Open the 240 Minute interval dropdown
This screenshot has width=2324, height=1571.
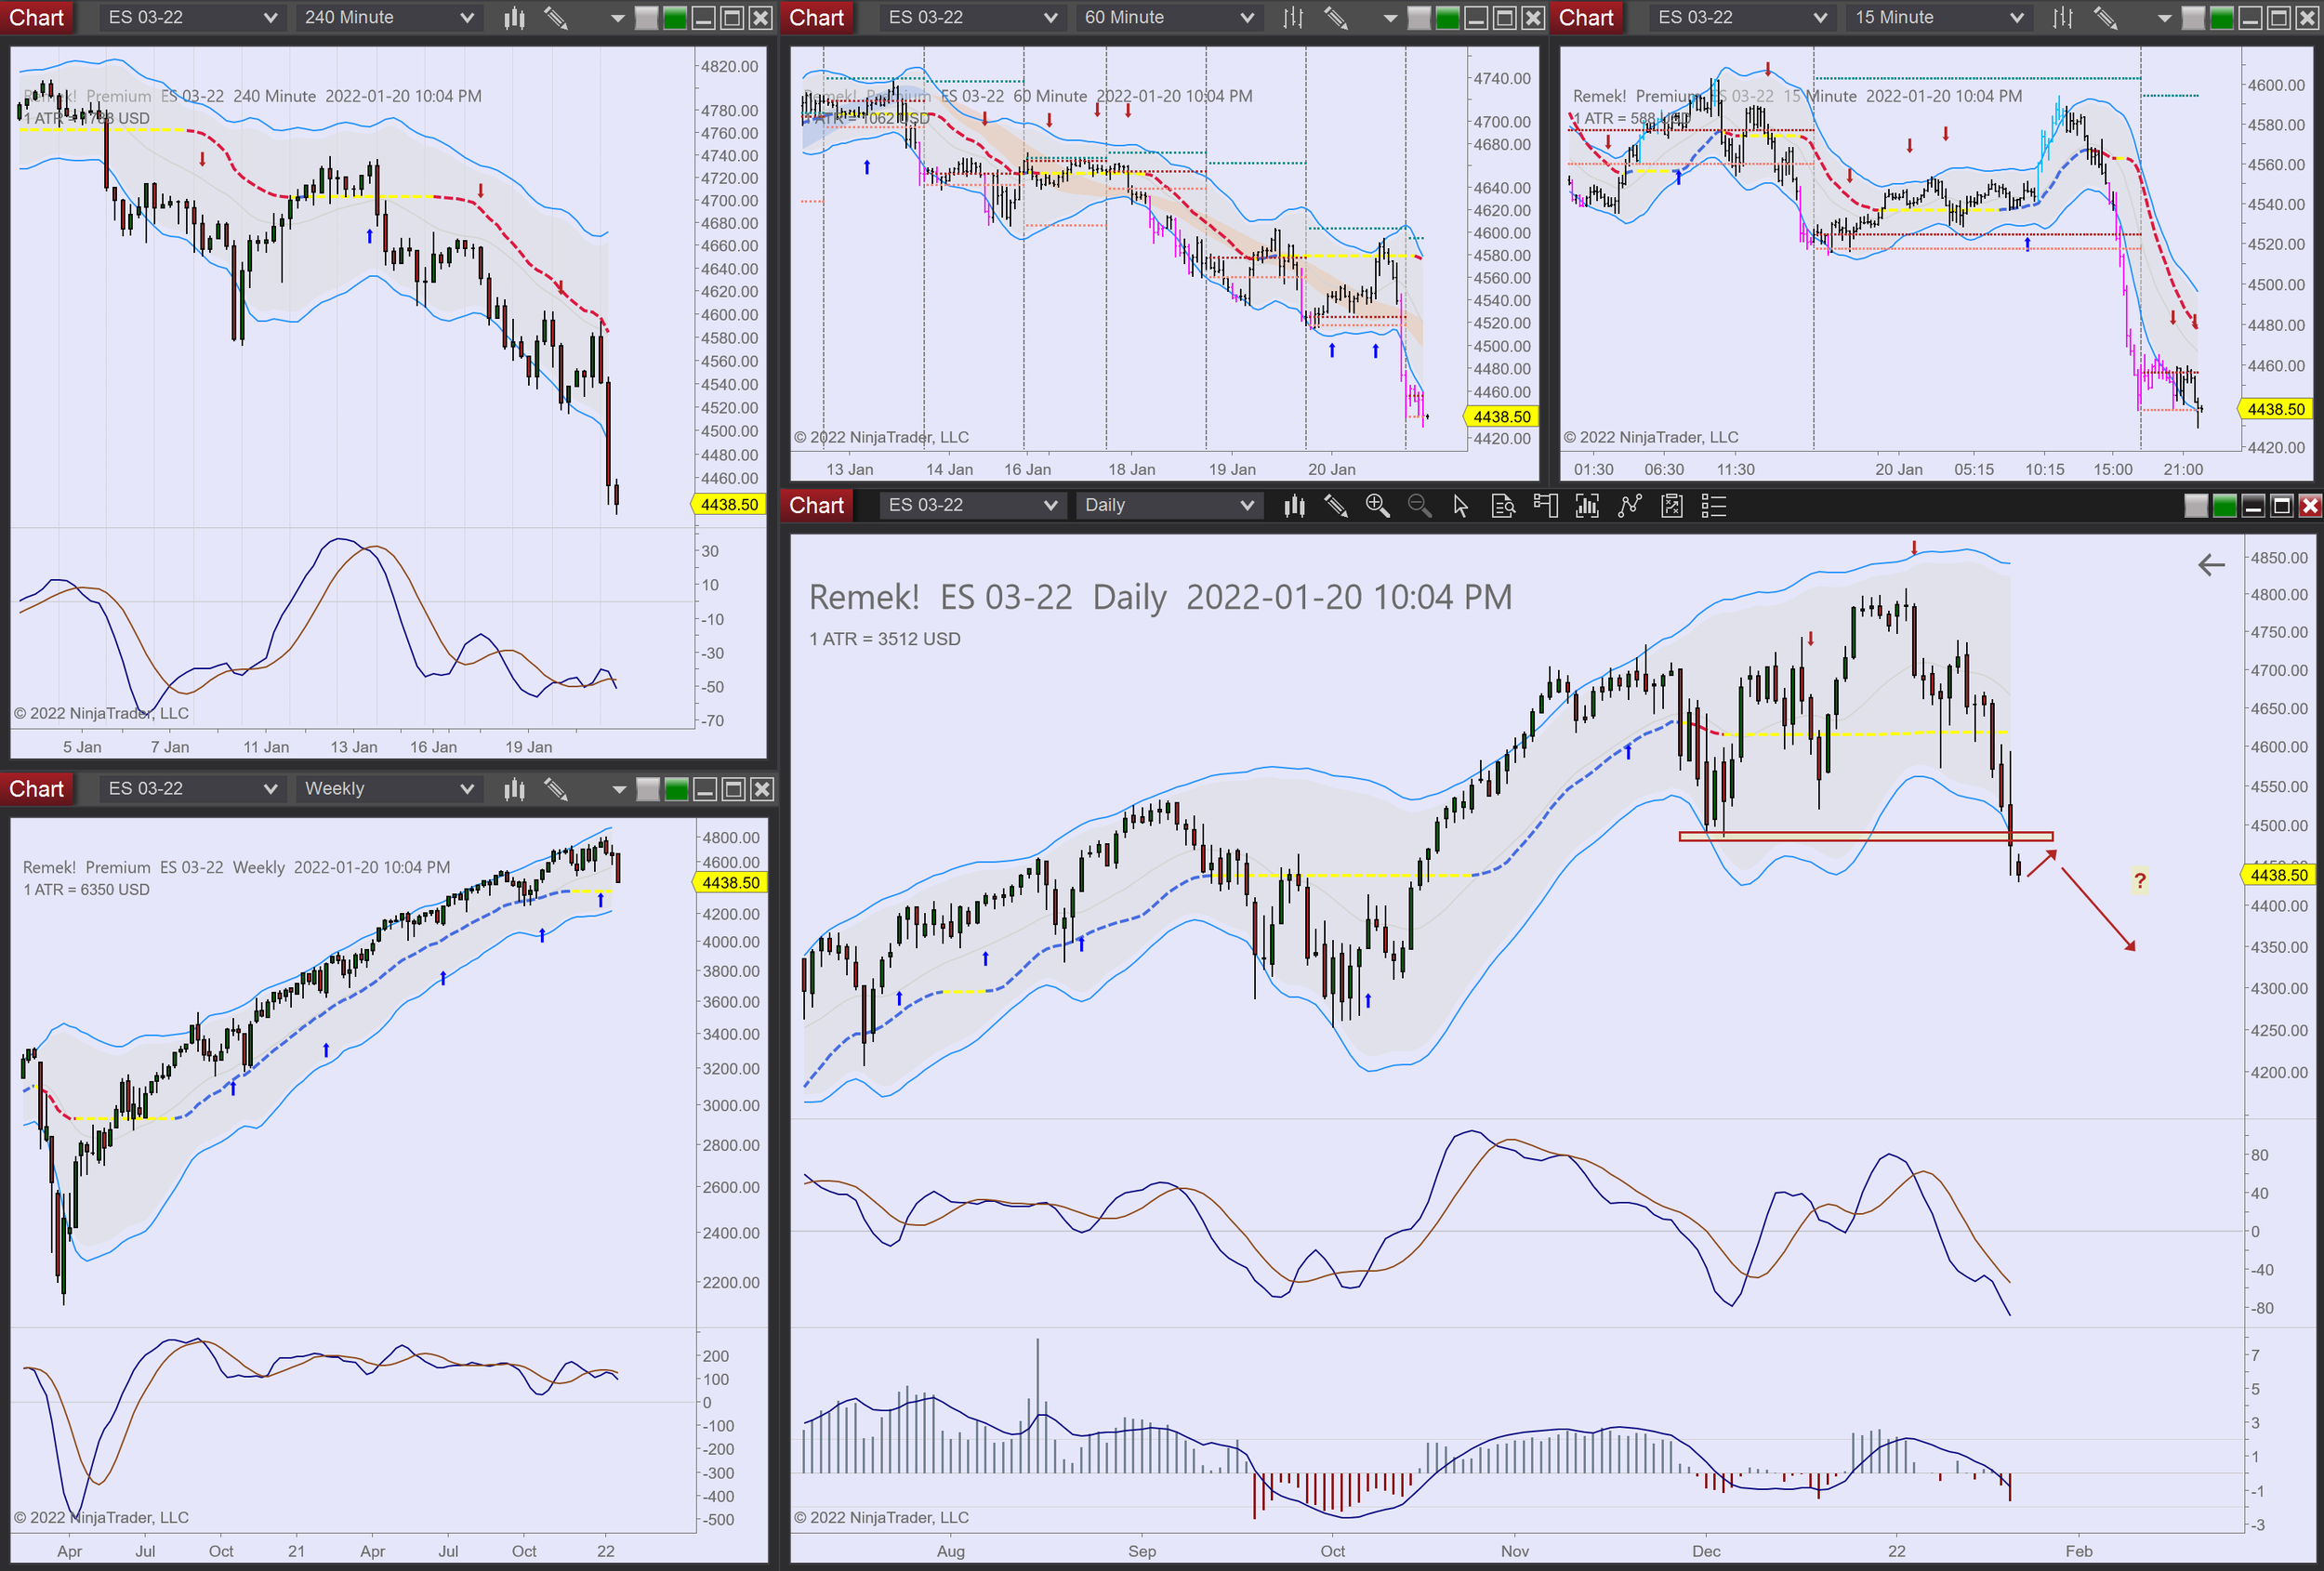click(x=388, y=18)
